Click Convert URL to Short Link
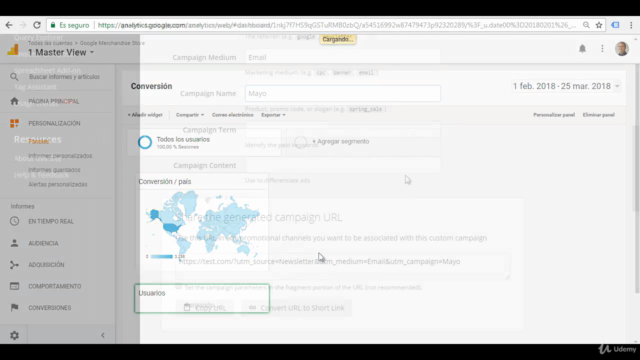The height and width of the screenshot is (360, 640). click(296, 308)
